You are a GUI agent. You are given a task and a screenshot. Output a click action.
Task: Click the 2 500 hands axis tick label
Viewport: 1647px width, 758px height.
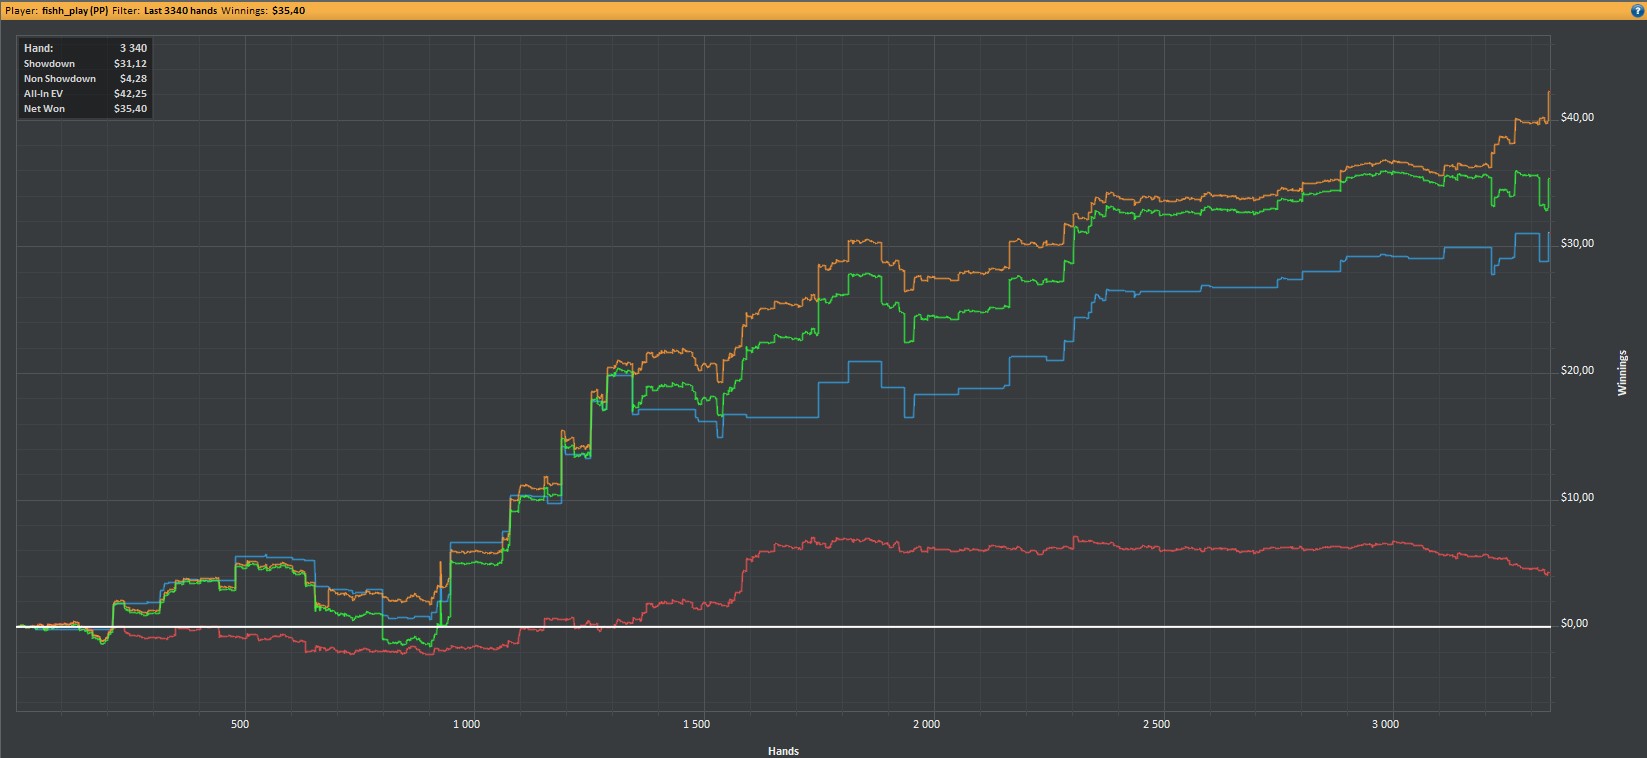point(1156,724)
